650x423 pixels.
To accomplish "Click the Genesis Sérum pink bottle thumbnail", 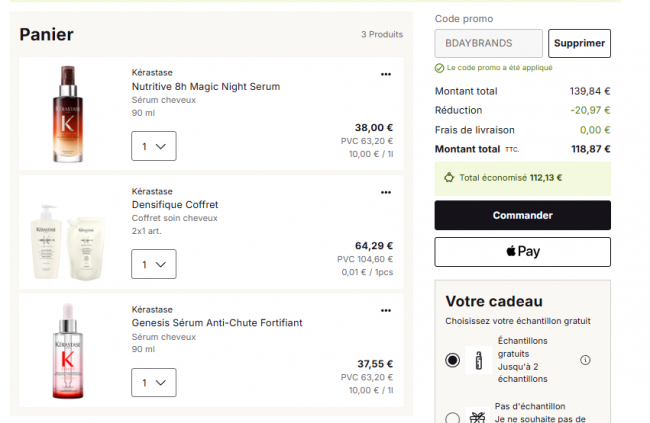I will pos(68,351).
